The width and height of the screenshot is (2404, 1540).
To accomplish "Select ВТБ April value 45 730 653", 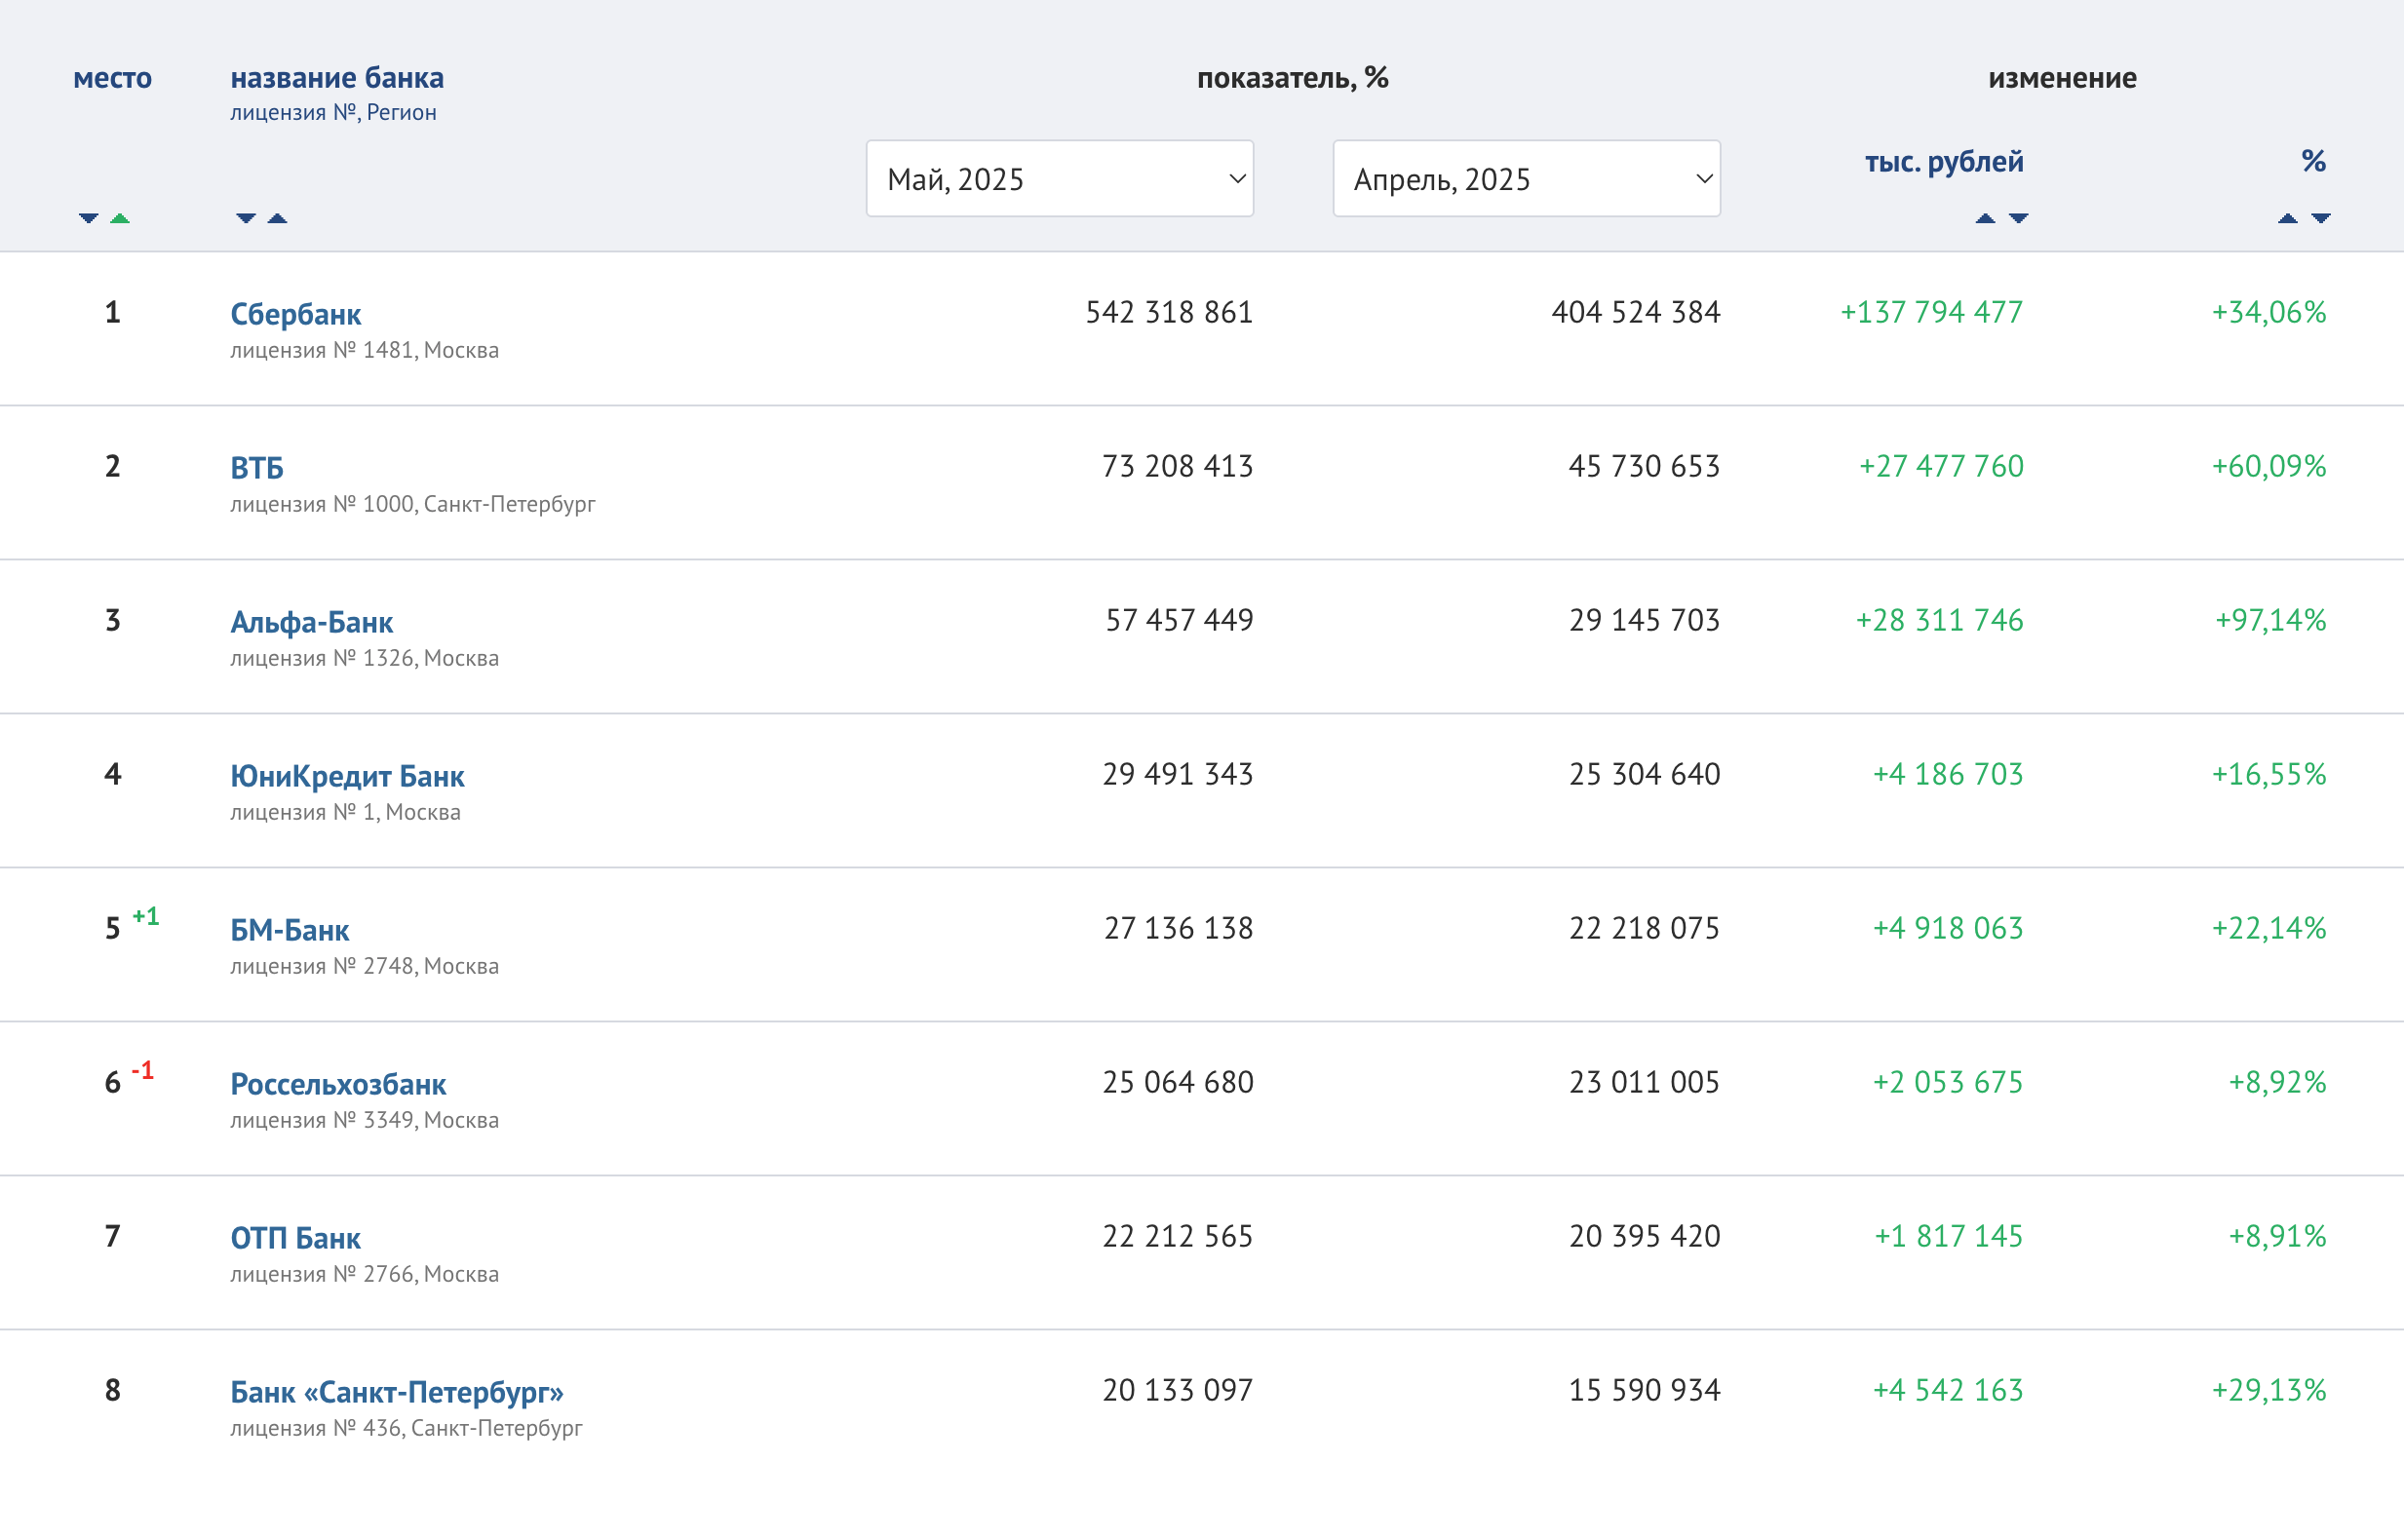I will (x=1644, y=466).
